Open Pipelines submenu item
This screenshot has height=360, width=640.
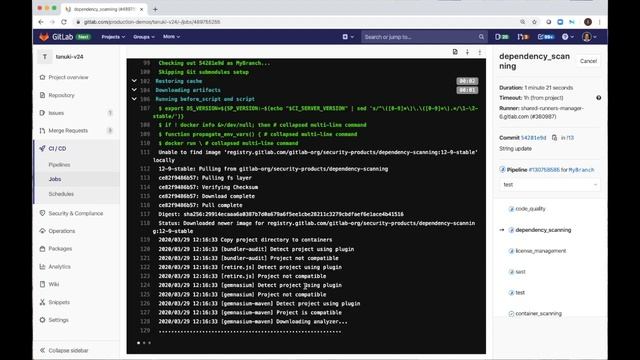tap(59, 165)
